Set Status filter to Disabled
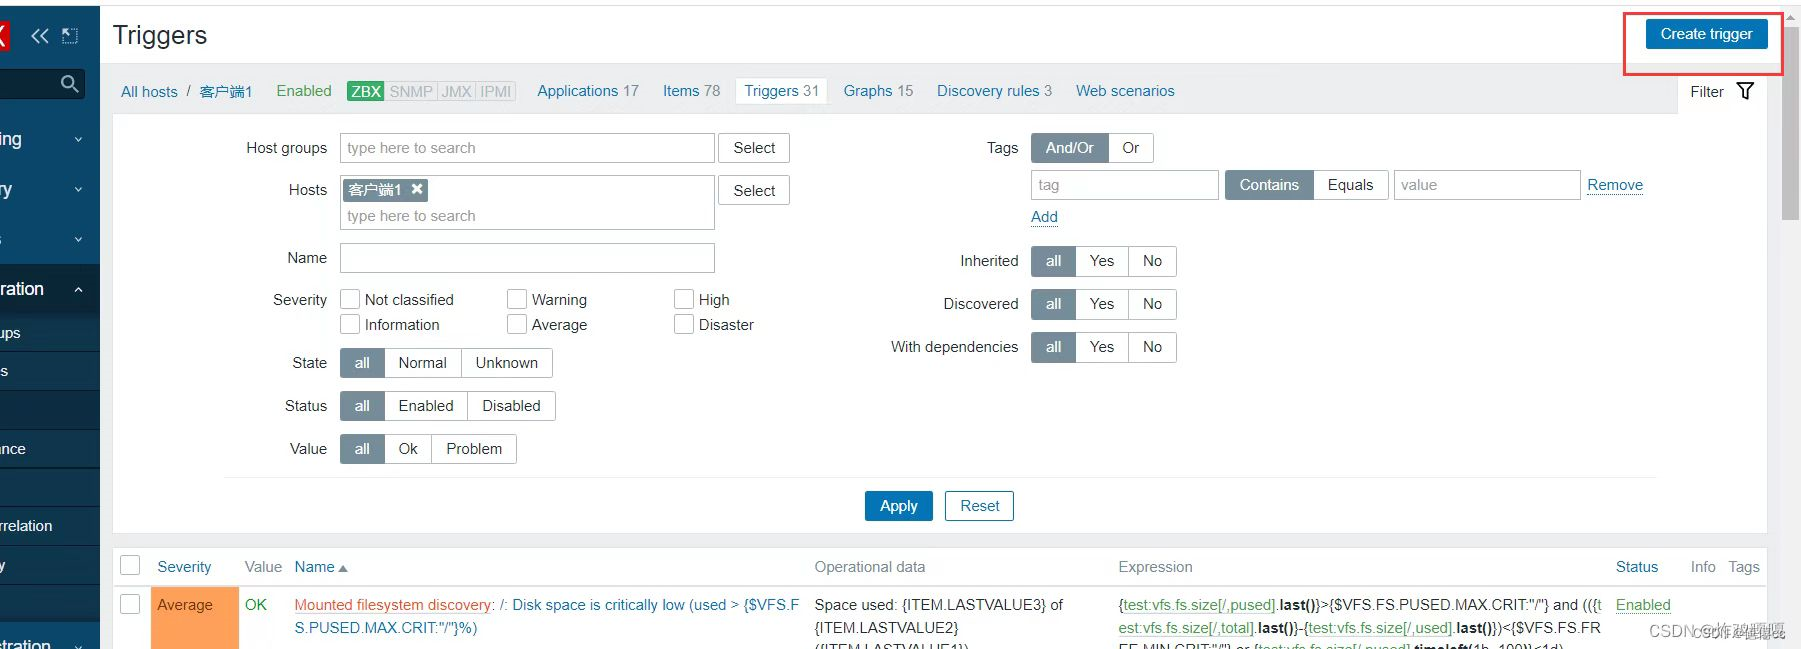 (511, 406)
